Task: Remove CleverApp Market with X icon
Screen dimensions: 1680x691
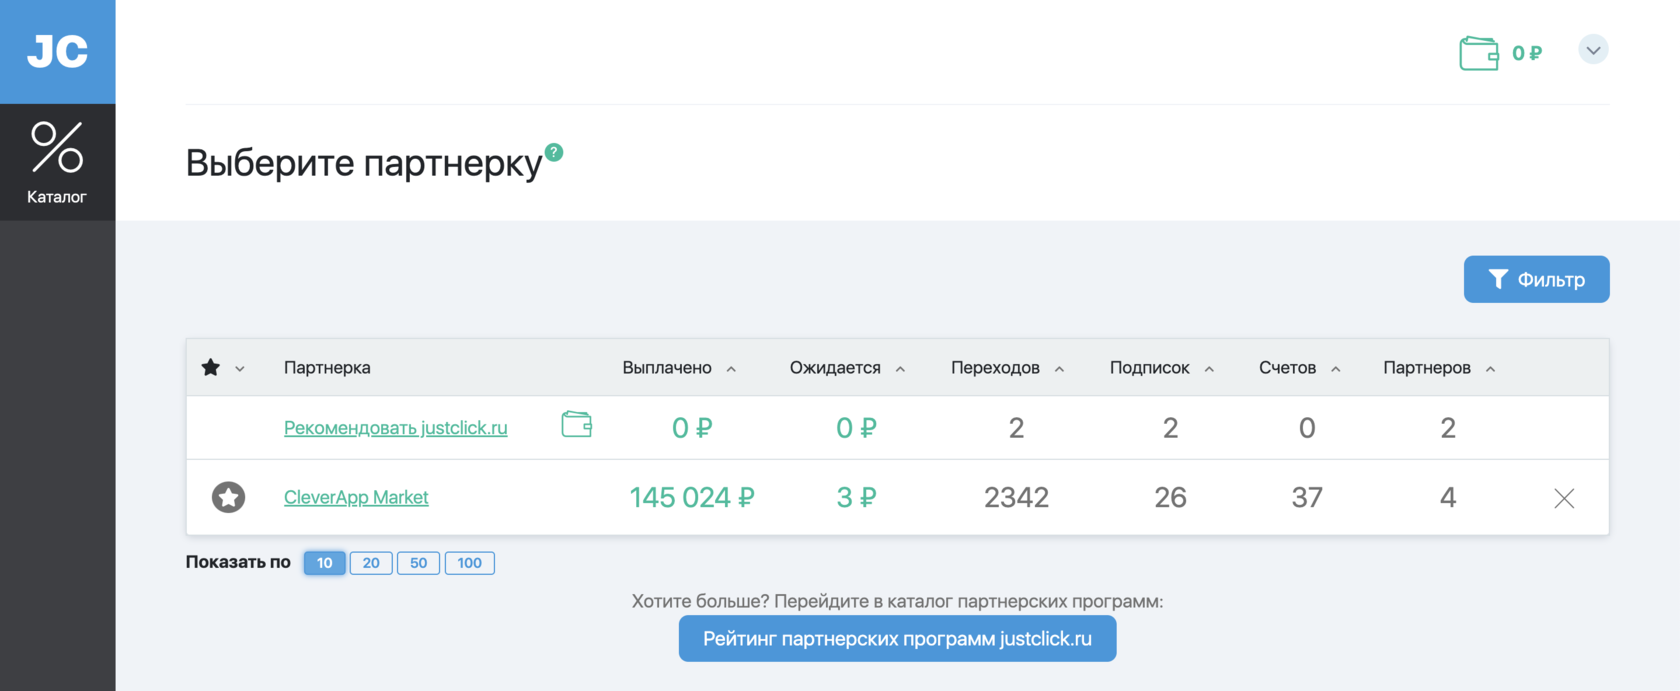Action: click(x=1564, y=498)
